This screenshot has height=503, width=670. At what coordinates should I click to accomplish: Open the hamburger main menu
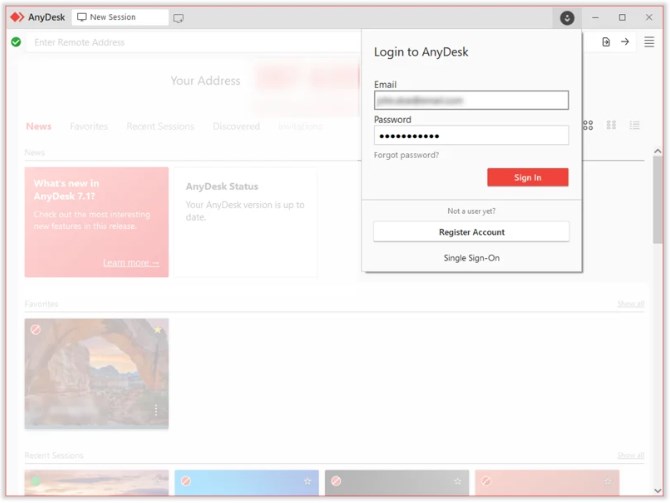point(649,42)
